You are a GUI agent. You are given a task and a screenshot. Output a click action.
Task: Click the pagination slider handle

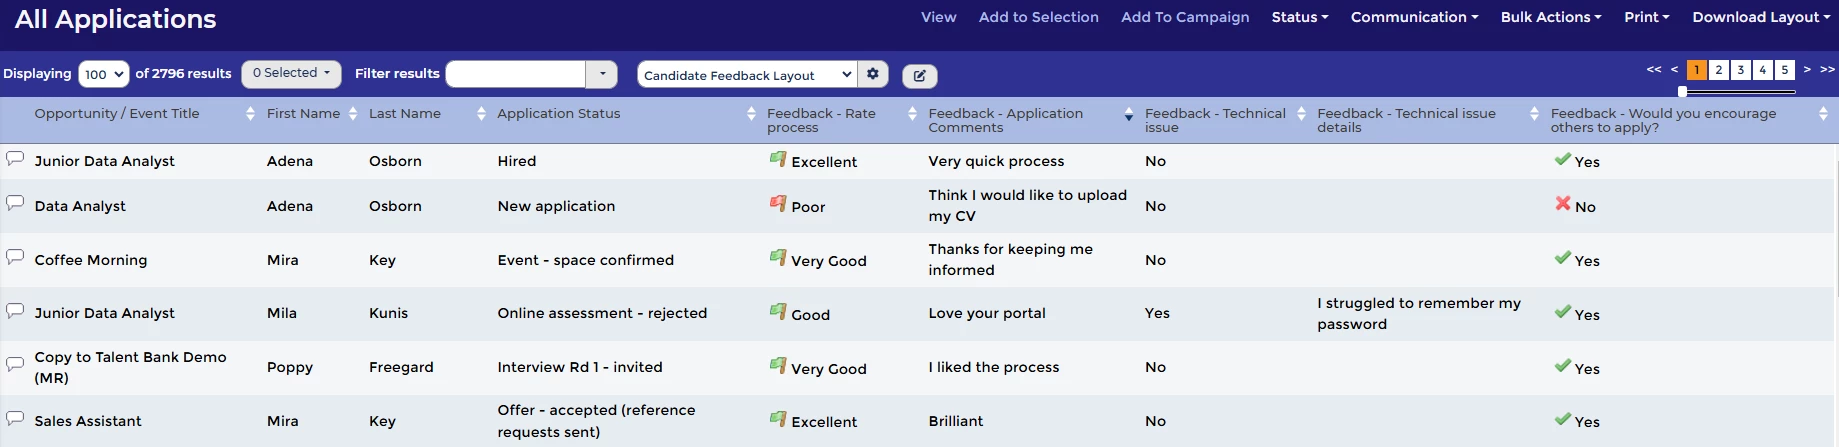pos(1682,91)
